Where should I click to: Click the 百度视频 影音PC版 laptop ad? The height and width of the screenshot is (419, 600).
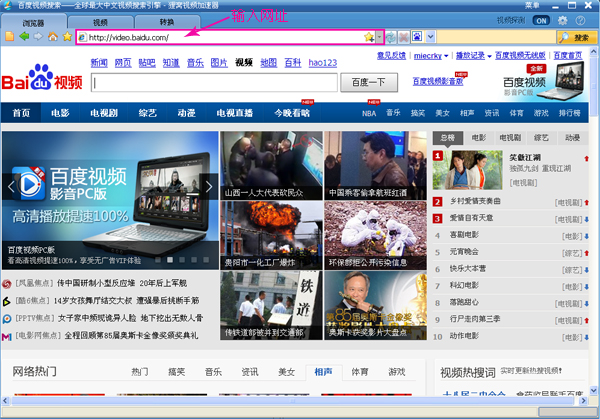543,81
